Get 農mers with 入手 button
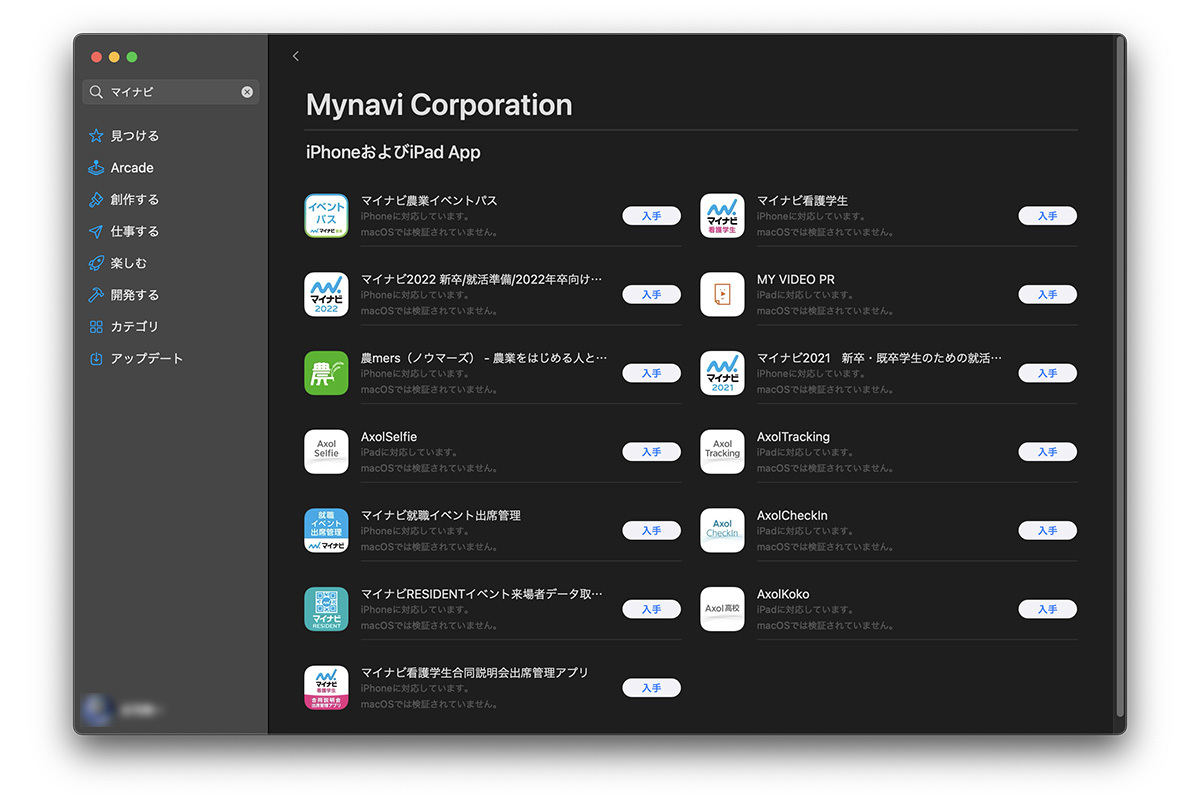Viewport: 1200px width, 800px height. pyautogui.click(x=651, y=373)
